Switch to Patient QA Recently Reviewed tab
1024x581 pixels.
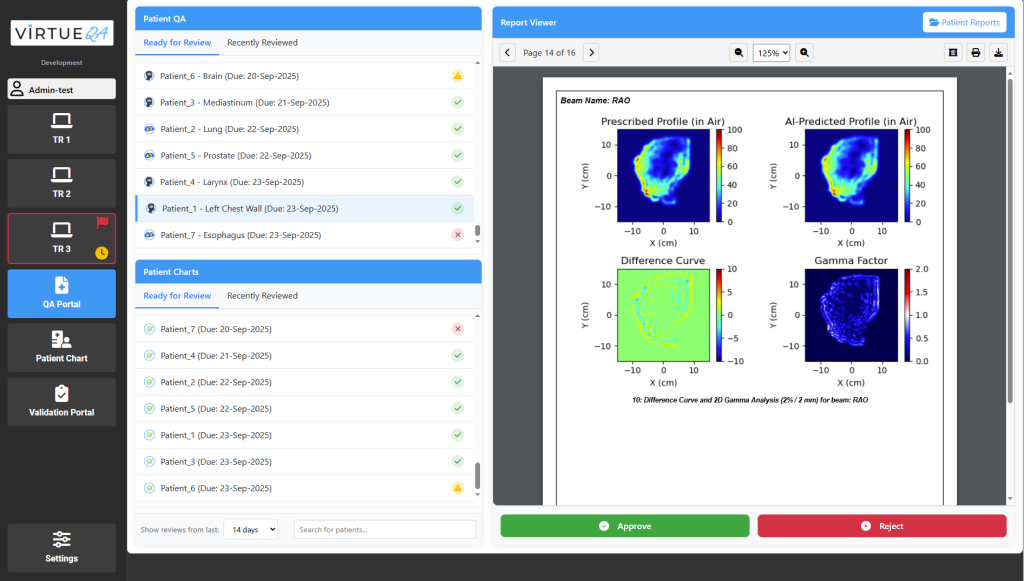click(262, 43)
